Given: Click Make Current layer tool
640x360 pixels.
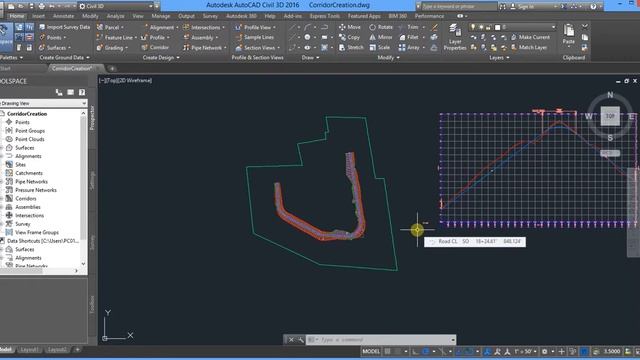Looking at the screenshot, I should pyautogui.click(x=530, y=37).
